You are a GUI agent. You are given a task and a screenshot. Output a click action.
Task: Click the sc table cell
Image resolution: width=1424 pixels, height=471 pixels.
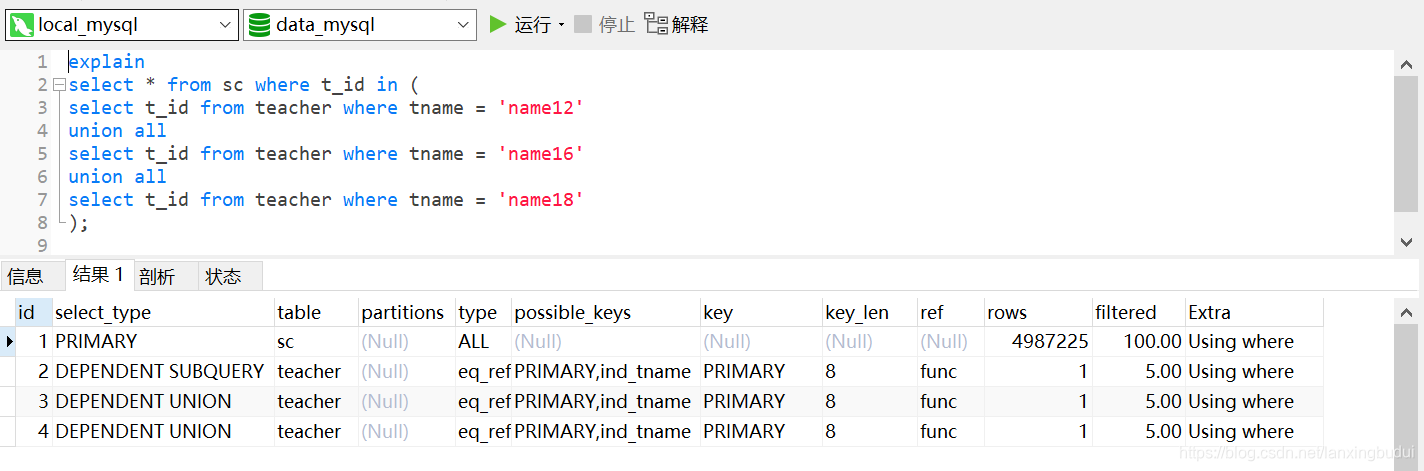pos(317,341)
